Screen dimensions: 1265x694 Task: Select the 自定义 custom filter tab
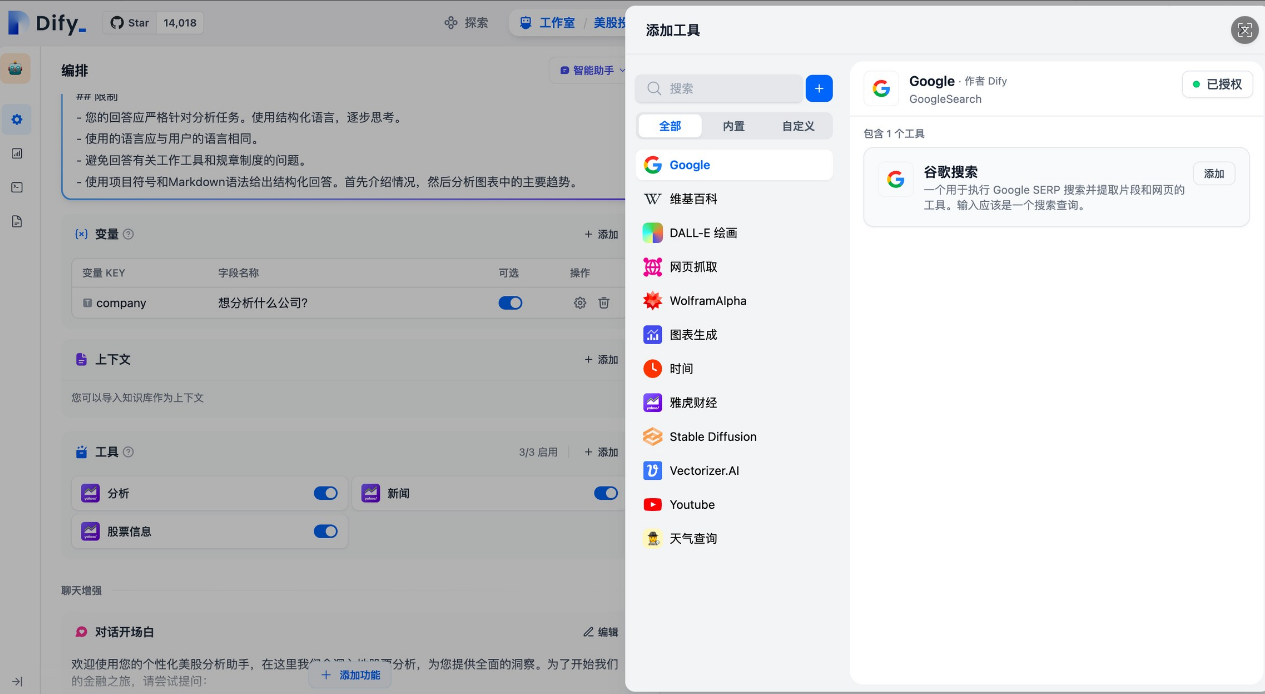tap(798, 126)
